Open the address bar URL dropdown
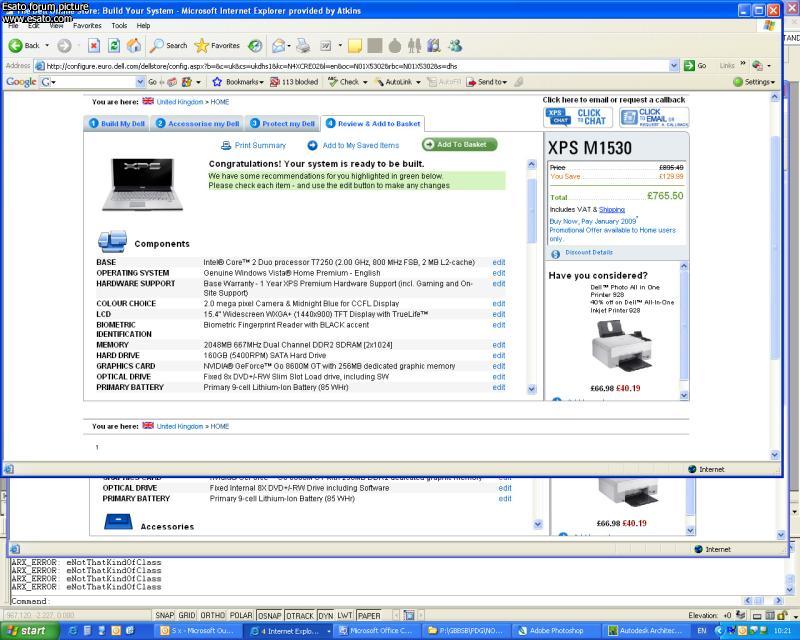 click(674, 65)
